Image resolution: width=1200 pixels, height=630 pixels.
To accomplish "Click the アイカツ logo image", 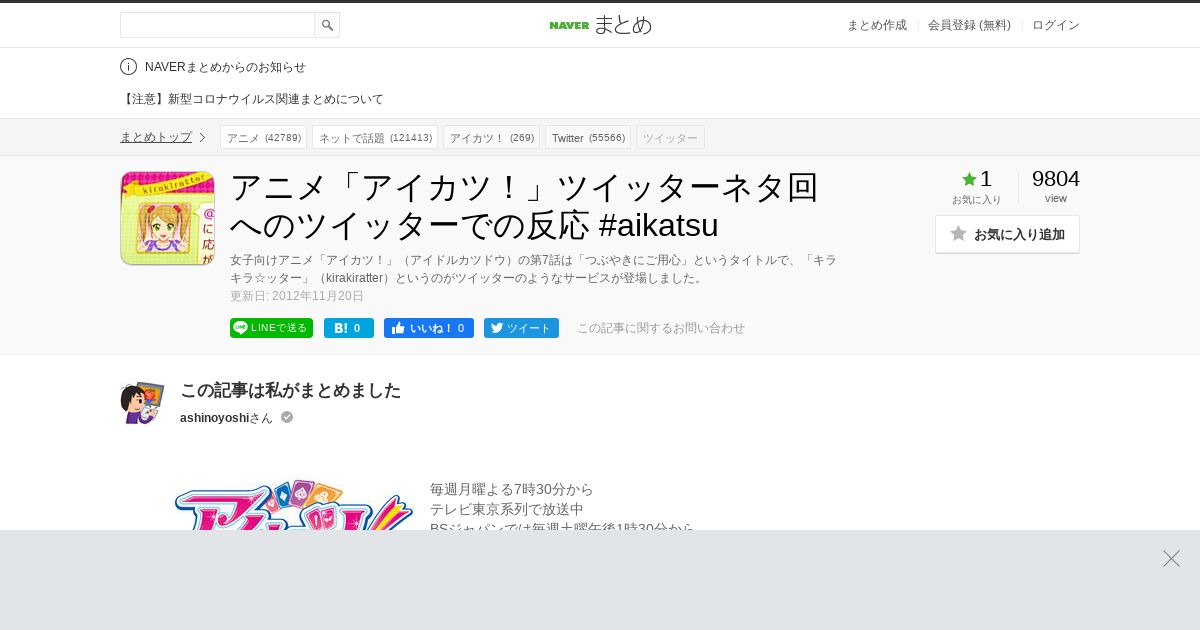I will point(293,505).
